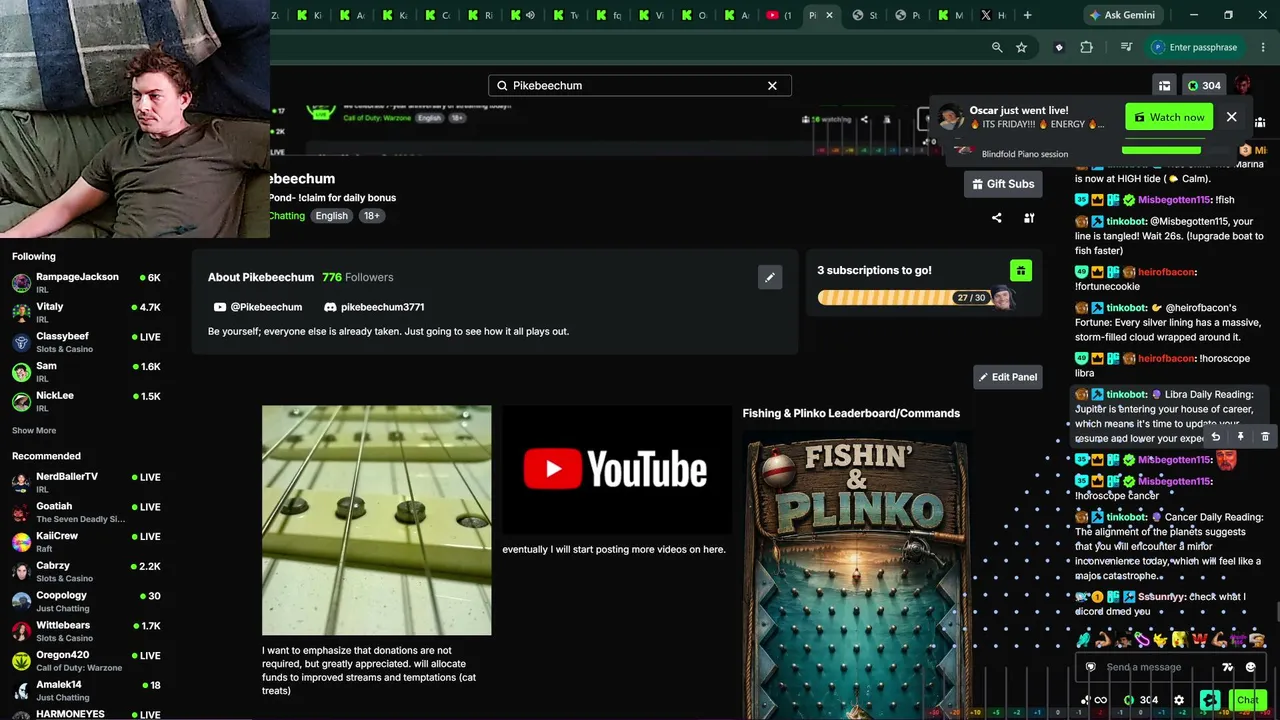Open Coopology recommended channel

point(86,601)
